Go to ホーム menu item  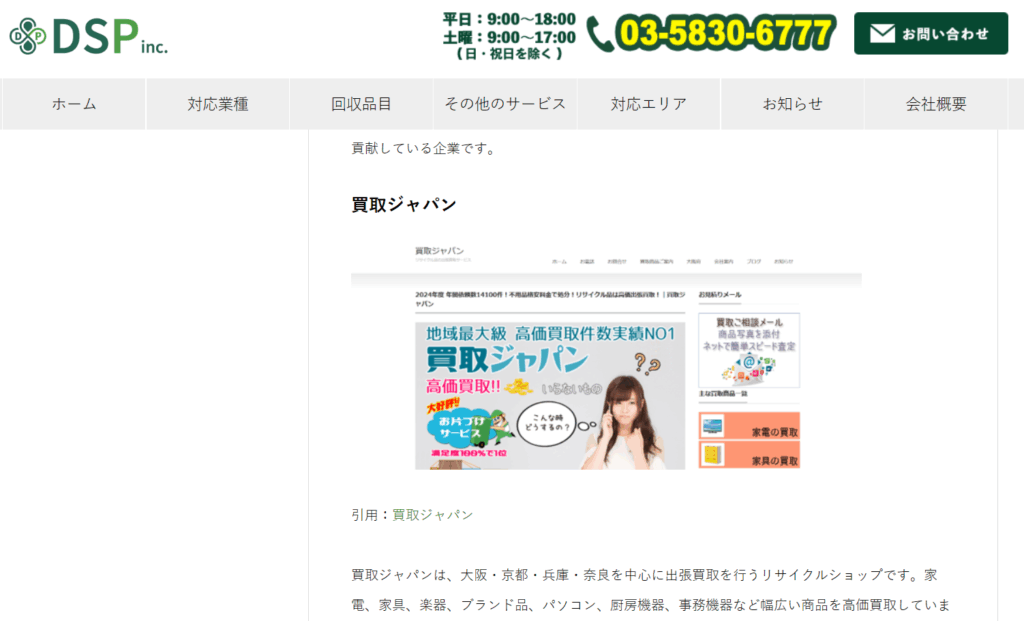click(74, 104)
